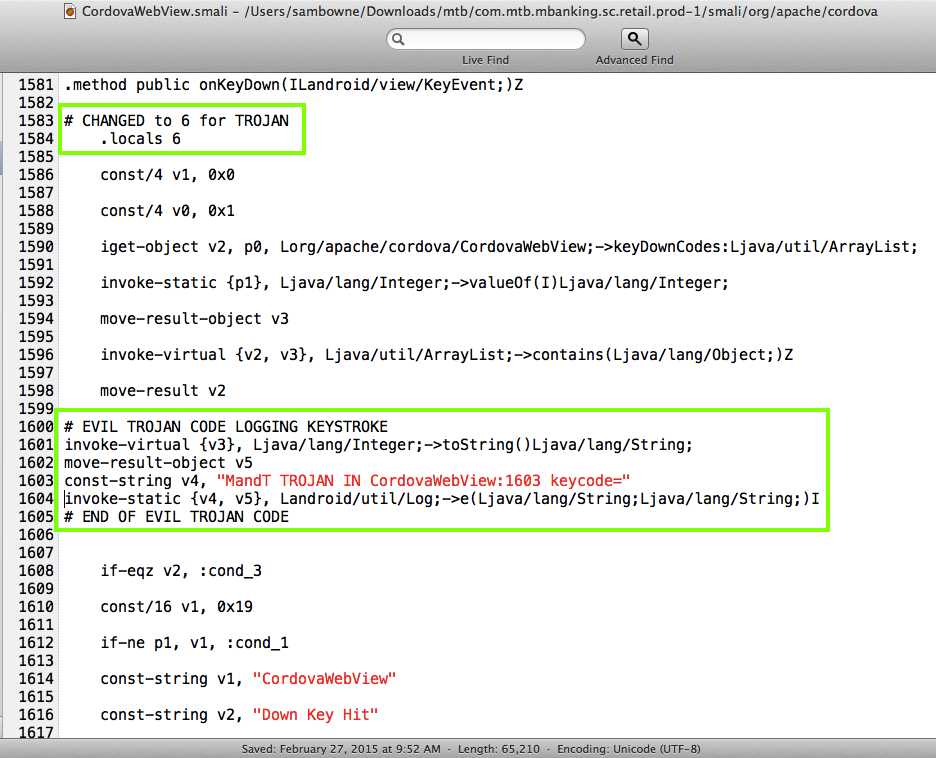The width and height of the screenshot is (936, 758).
Task: Click the 'Length: 65,210' status entry
Action: point(498,749)
